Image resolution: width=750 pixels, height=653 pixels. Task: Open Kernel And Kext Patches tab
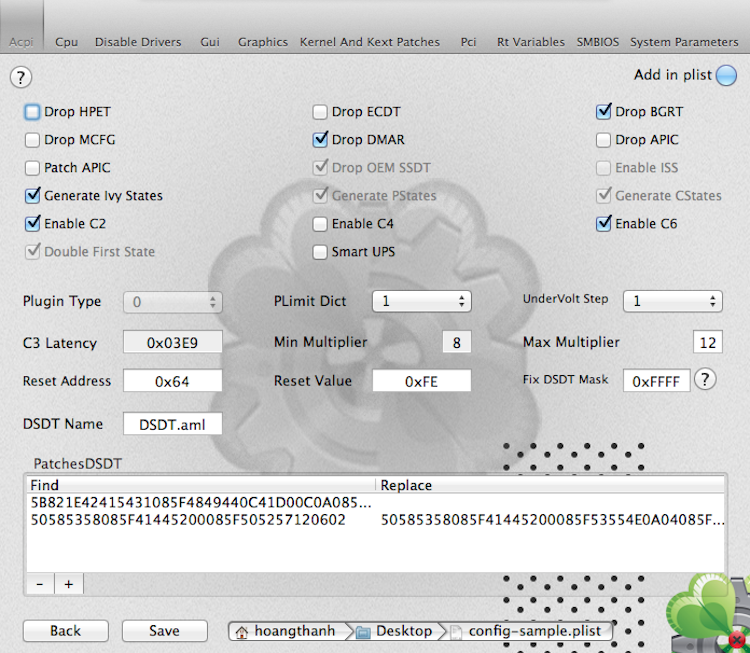point(370,42)
